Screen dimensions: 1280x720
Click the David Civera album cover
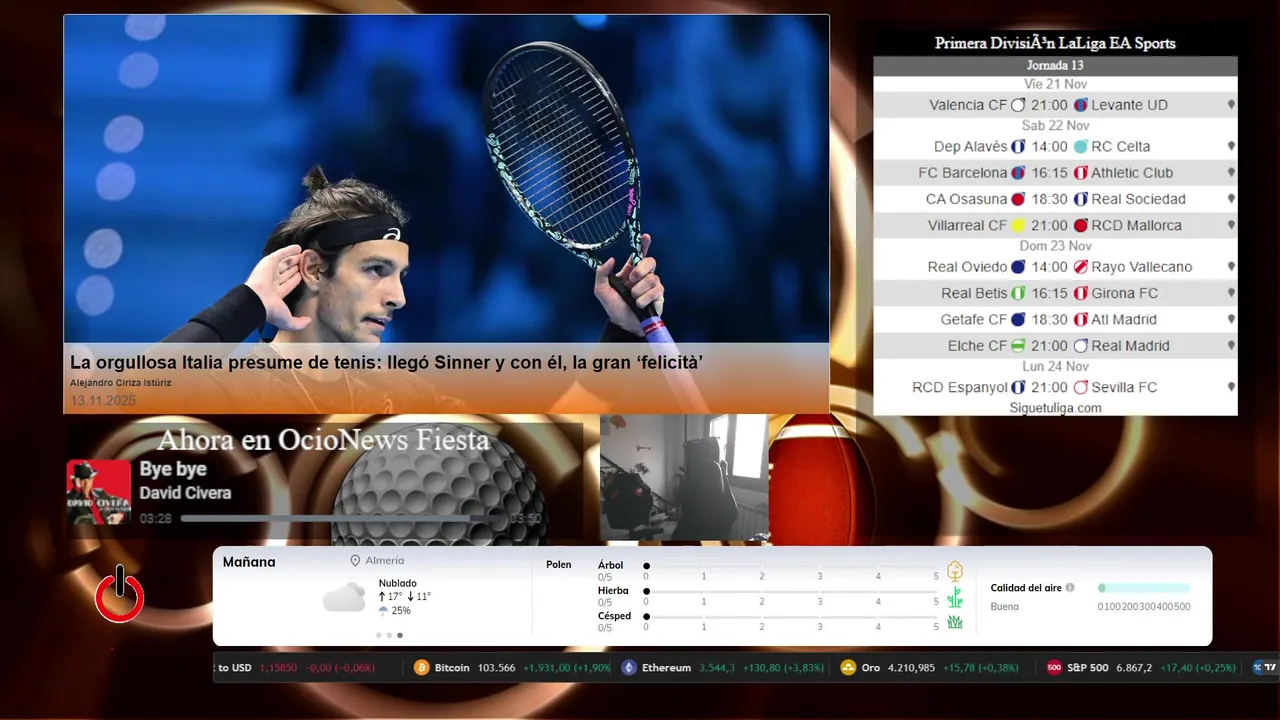99,492
